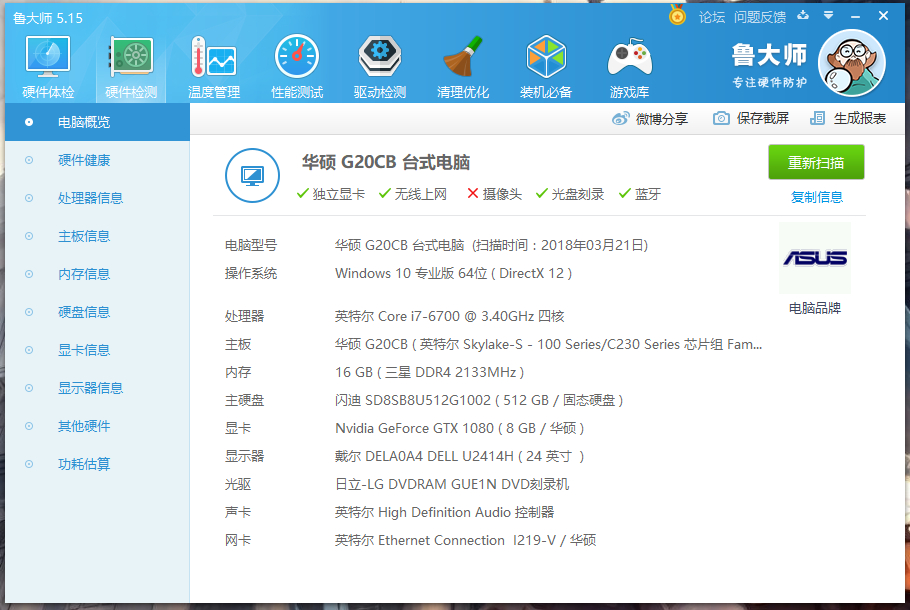Click the 摄像头 feature indicator

coord(494,194)
